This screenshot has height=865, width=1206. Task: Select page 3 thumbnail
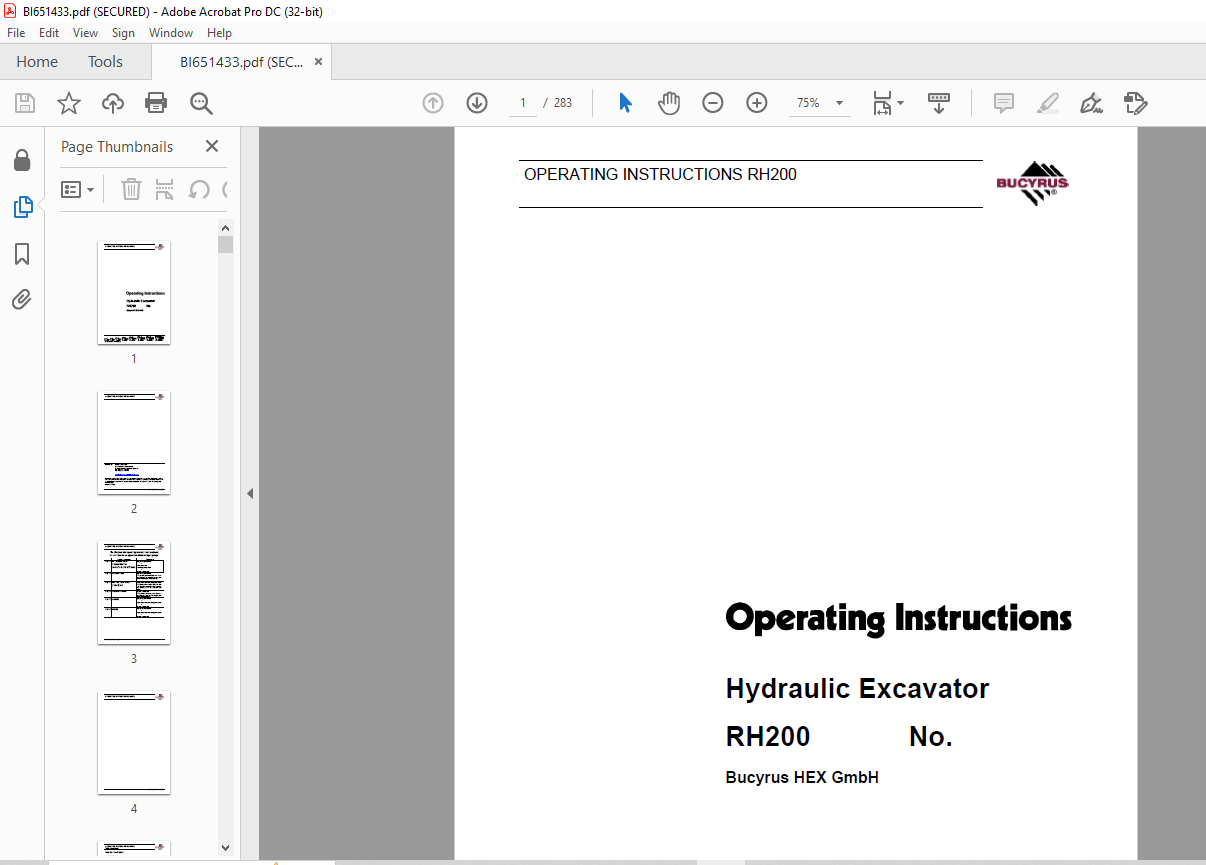tap(134, 593)
